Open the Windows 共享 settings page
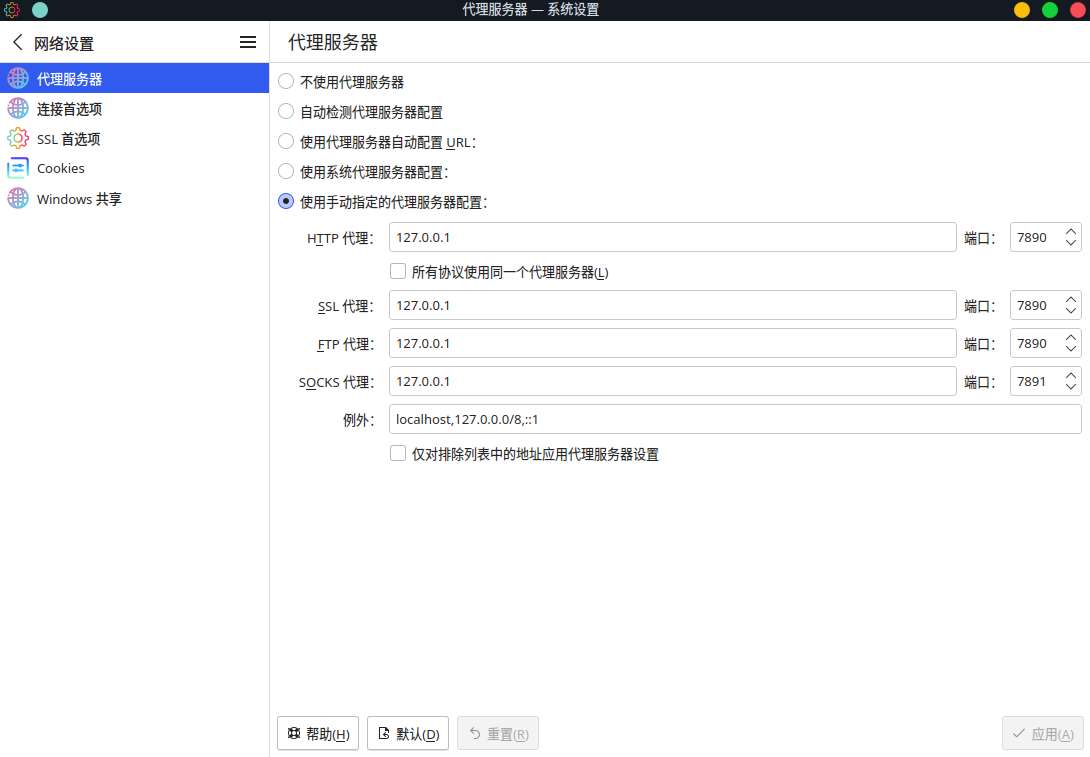Screen dimensions: 1090x757 tap(18, 199)
